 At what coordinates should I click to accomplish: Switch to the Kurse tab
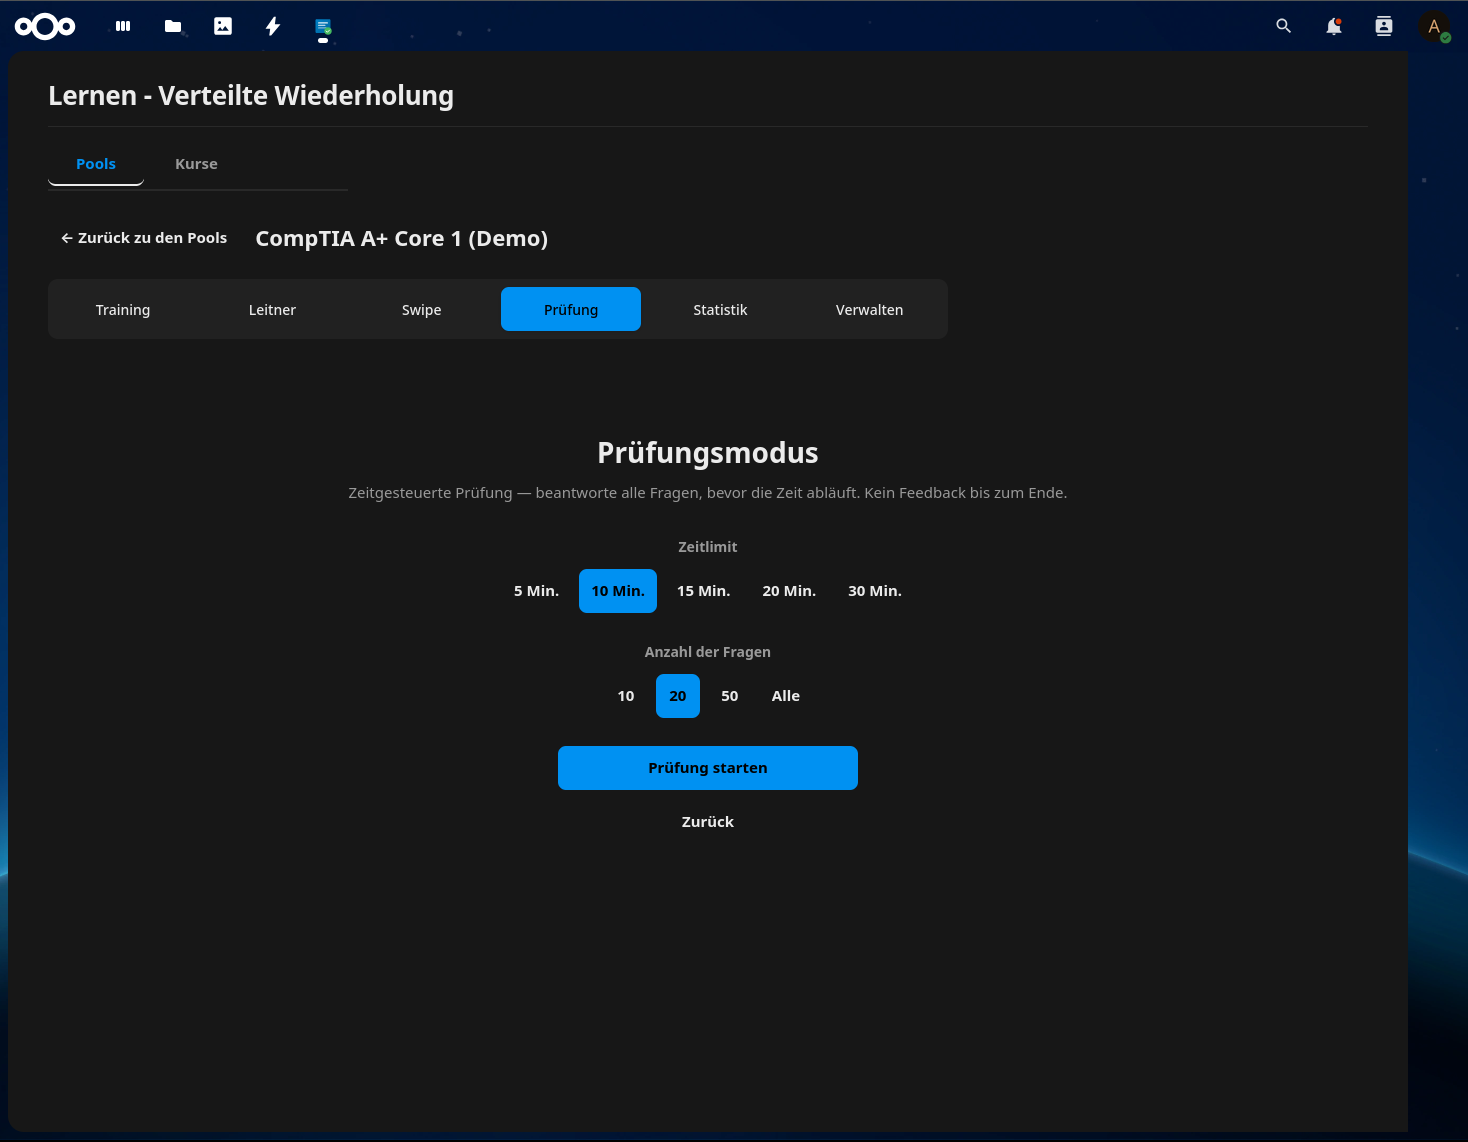click(196, 163)
